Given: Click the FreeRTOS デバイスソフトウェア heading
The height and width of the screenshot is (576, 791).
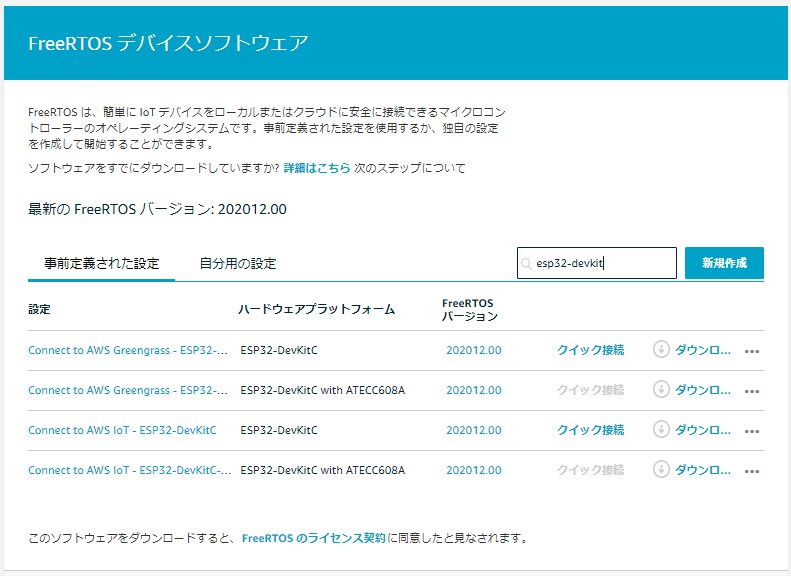Looking at the screenshot, I should click(168, 43).
